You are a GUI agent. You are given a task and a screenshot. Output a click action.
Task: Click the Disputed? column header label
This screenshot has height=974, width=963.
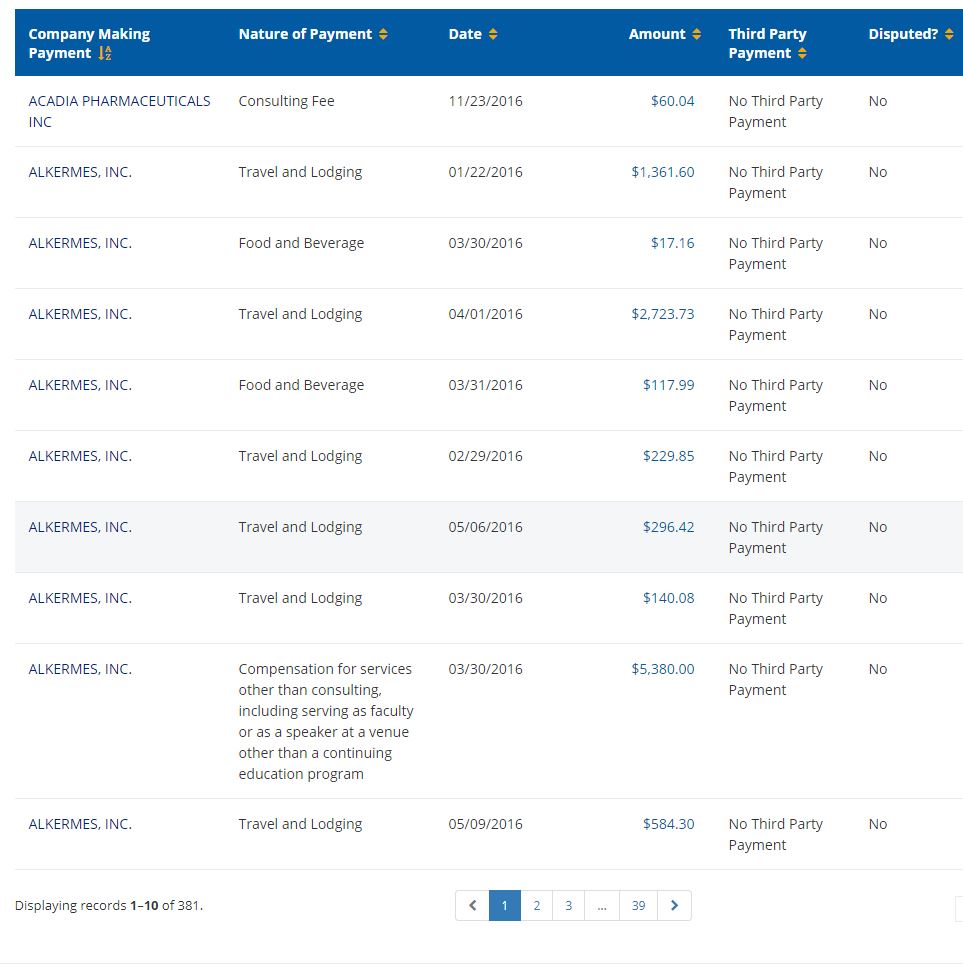[x=903, y=34]
